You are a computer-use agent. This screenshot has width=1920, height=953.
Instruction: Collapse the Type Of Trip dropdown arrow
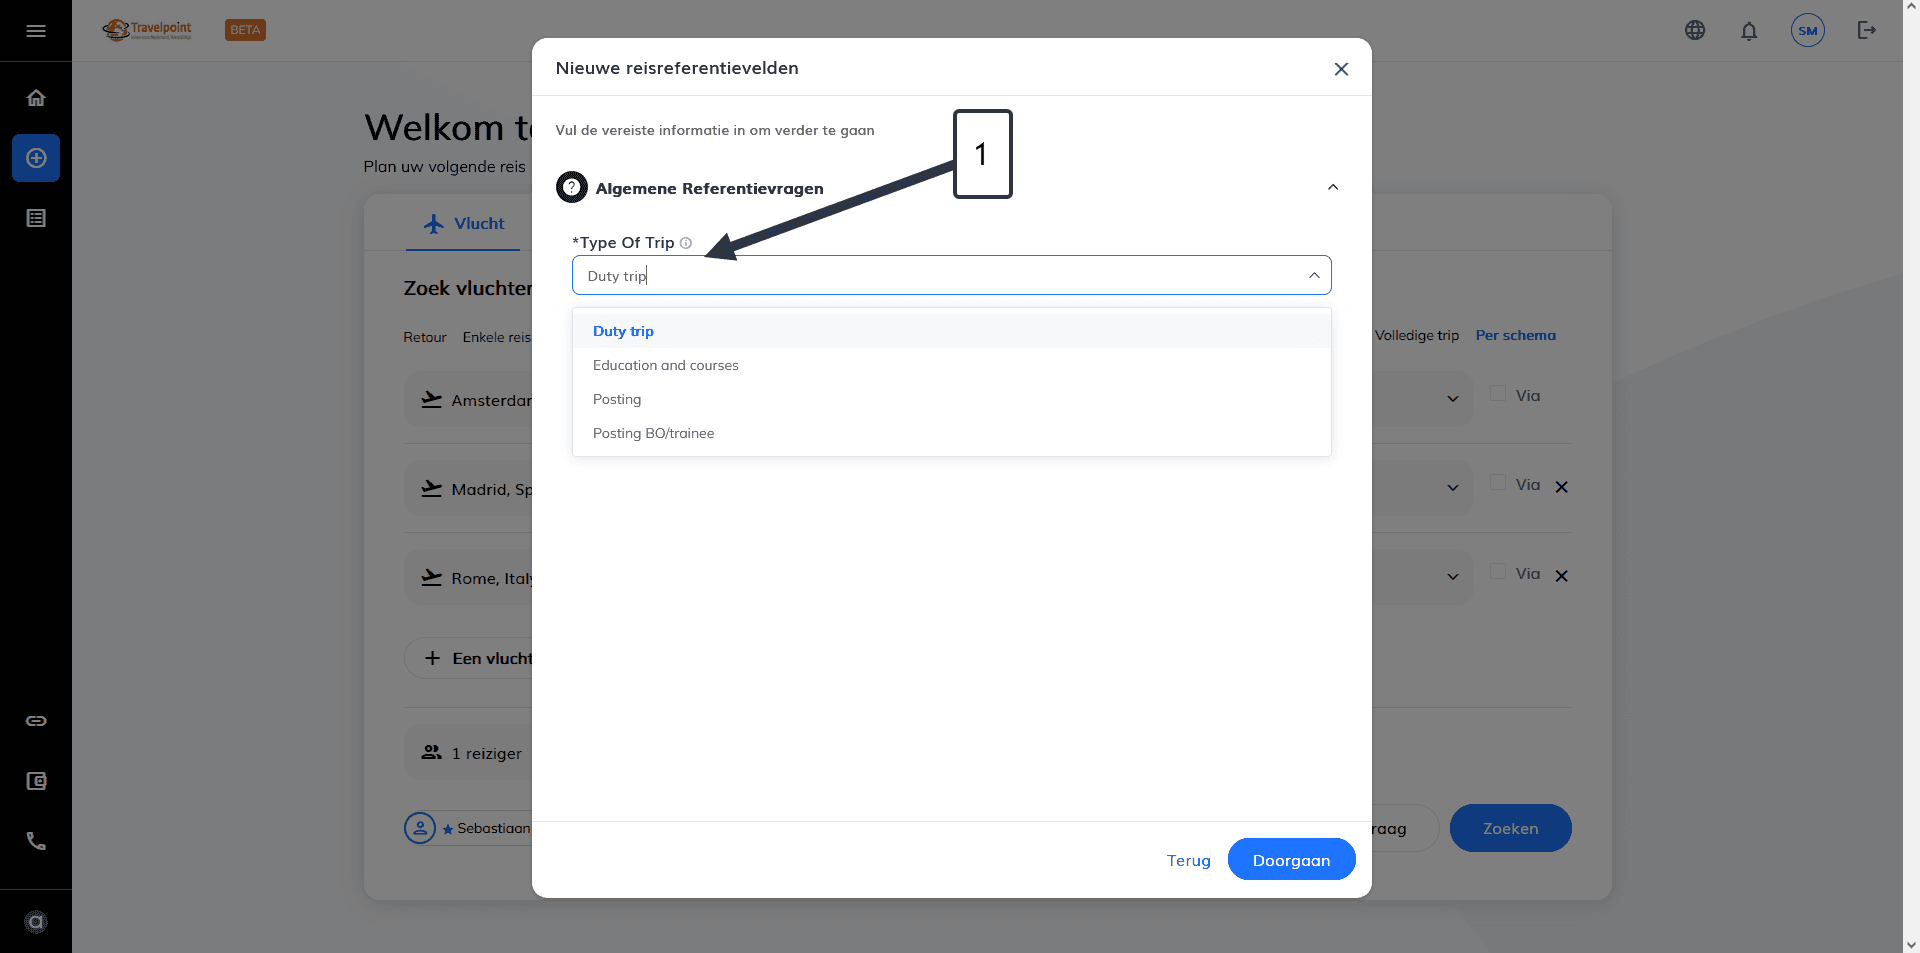(1314, 276)
